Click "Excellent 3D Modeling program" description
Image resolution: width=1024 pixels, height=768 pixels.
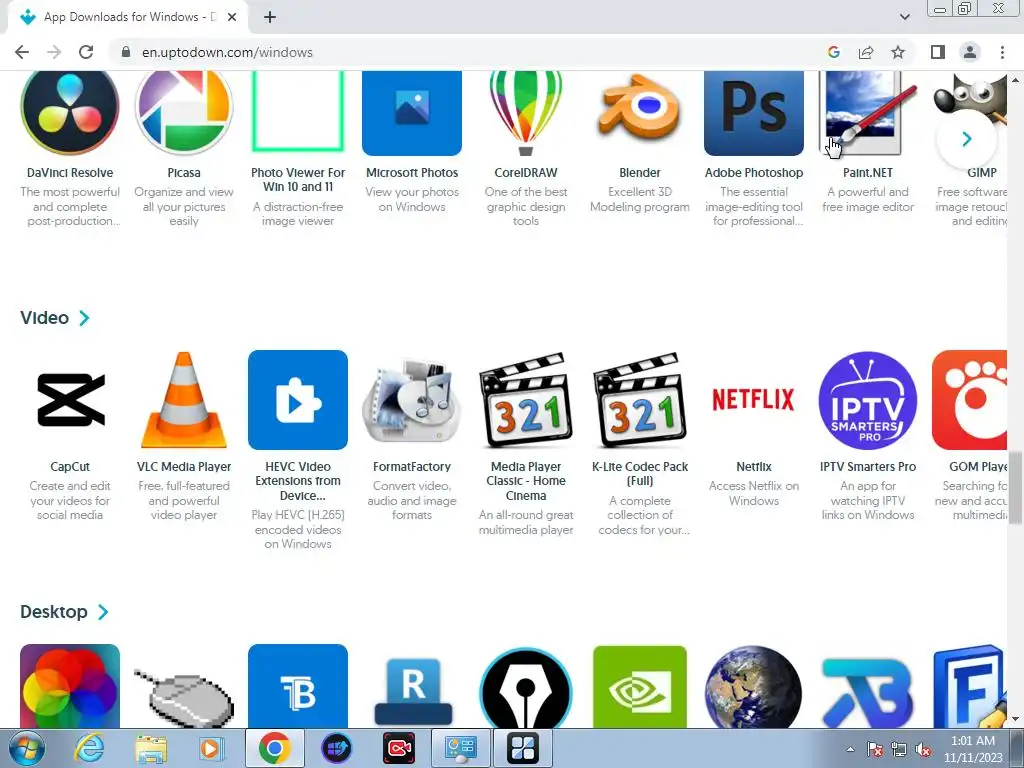(640, 199)
